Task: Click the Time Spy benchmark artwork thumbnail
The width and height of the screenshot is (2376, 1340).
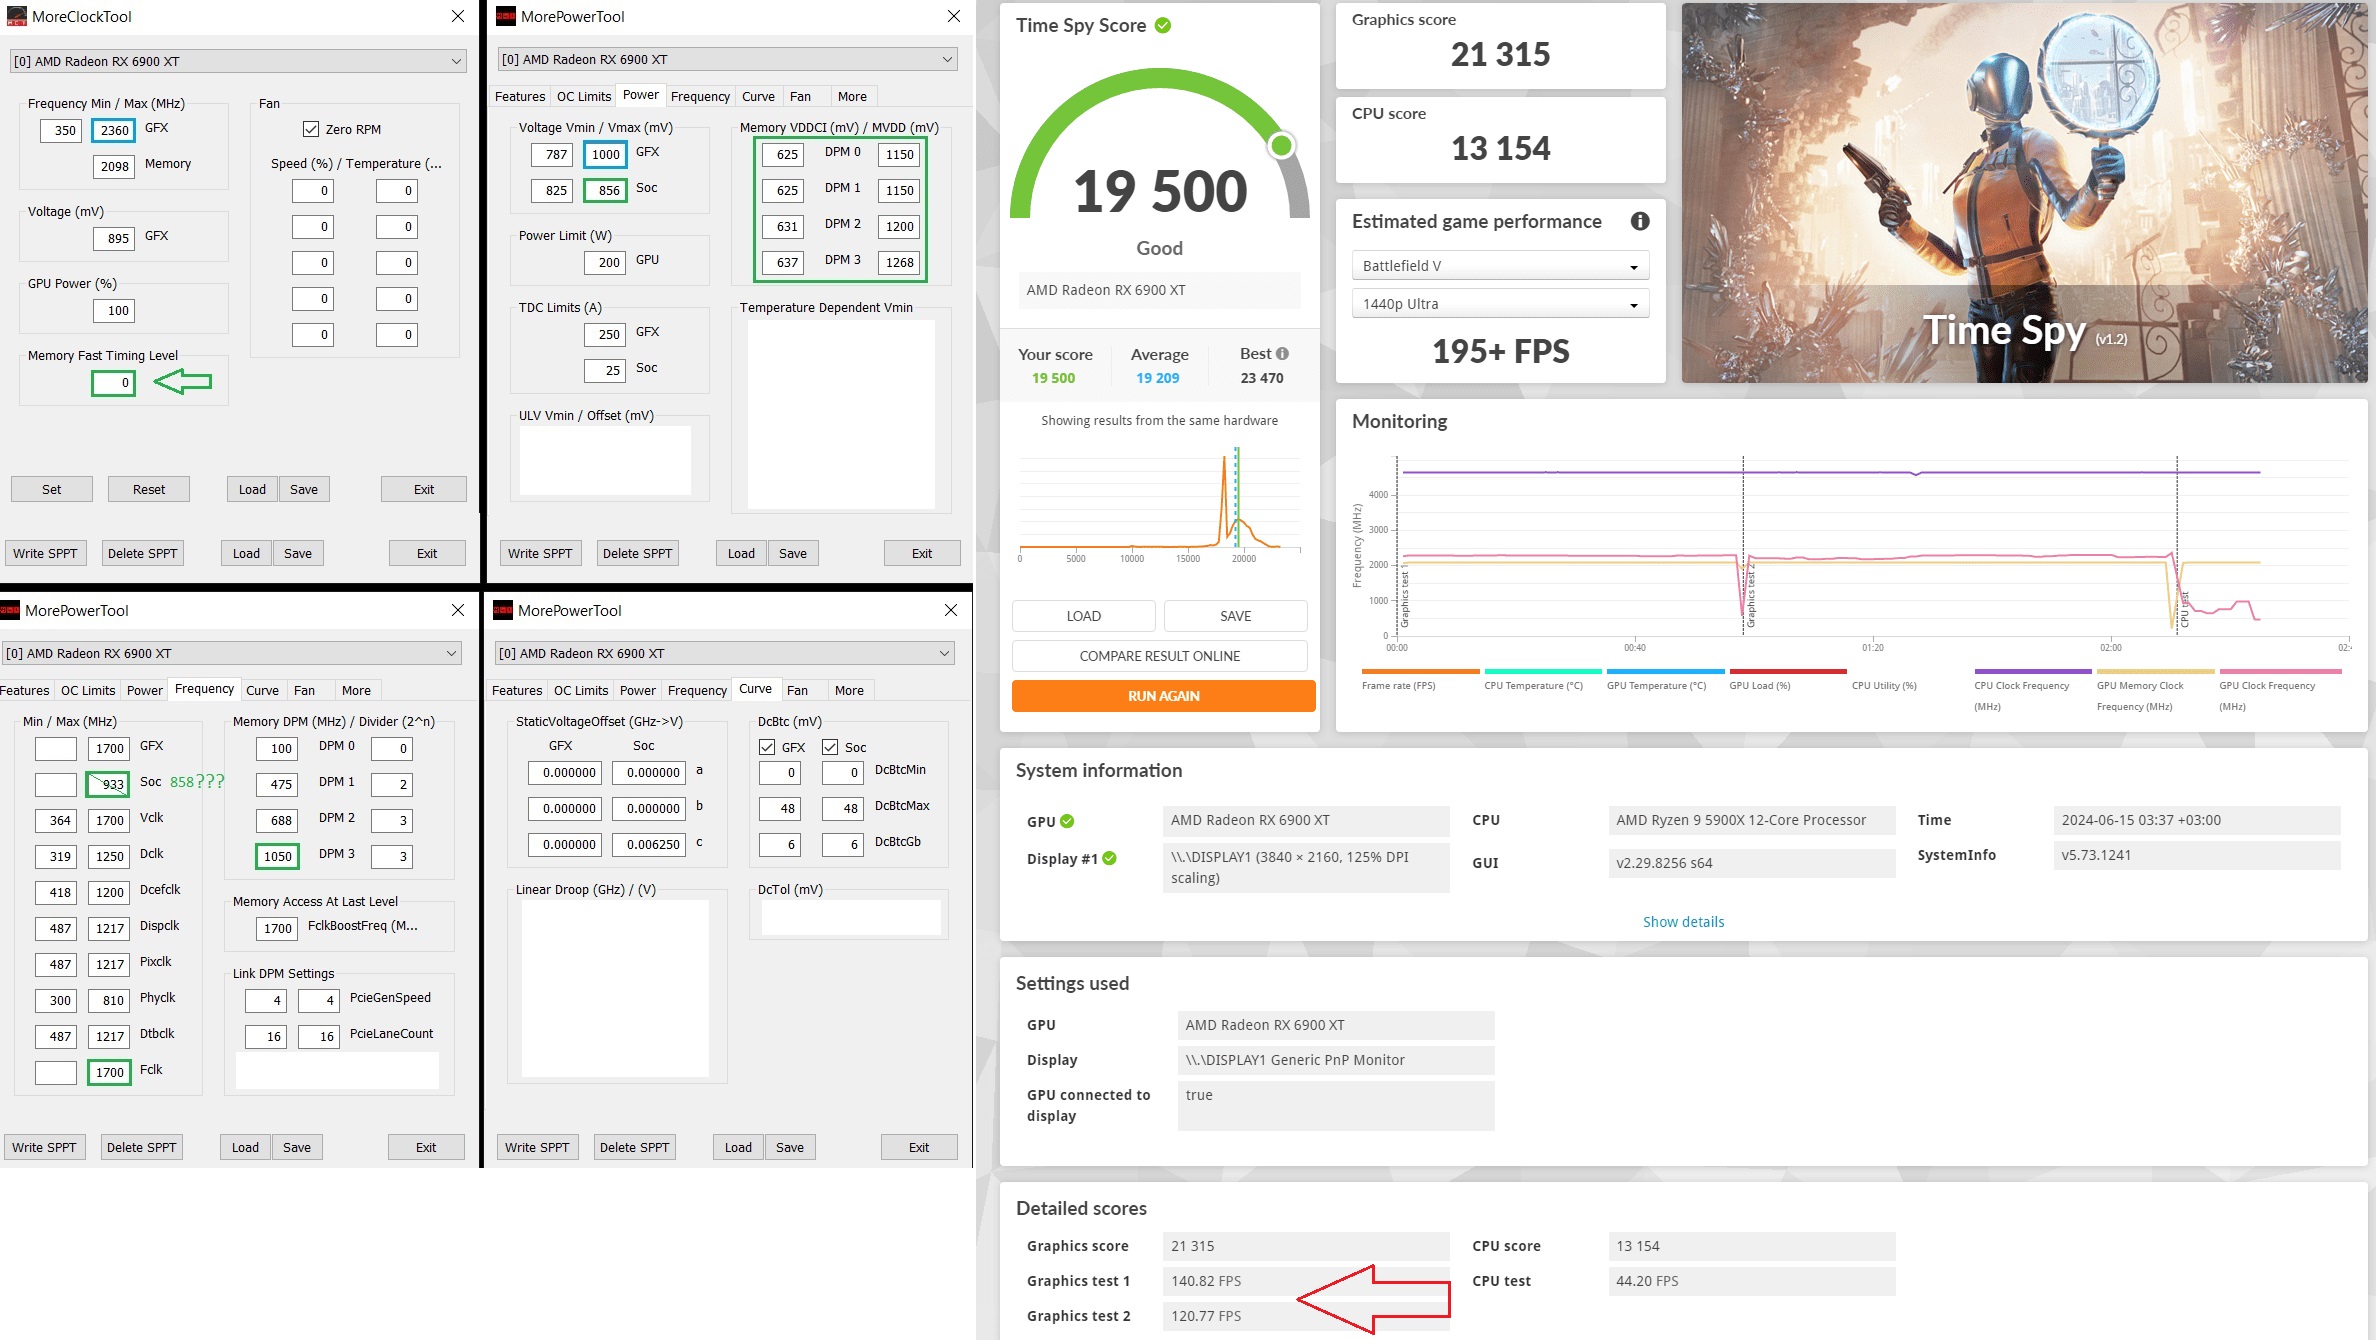Action: click(x=2024, y=193)
